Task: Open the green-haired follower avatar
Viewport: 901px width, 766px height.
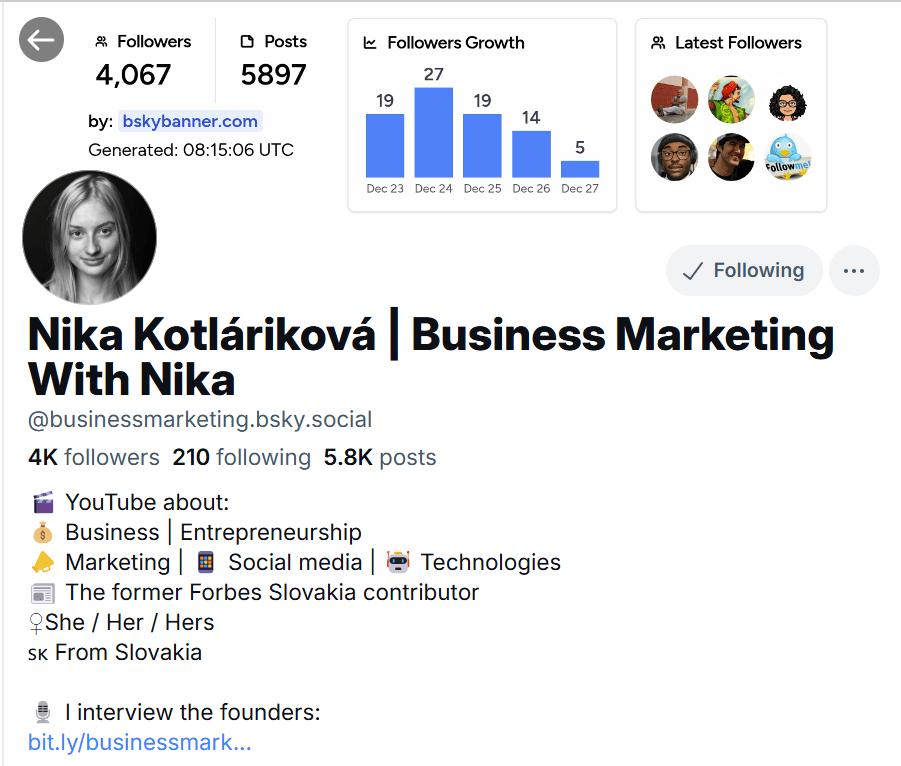Action: click(731, 100)
